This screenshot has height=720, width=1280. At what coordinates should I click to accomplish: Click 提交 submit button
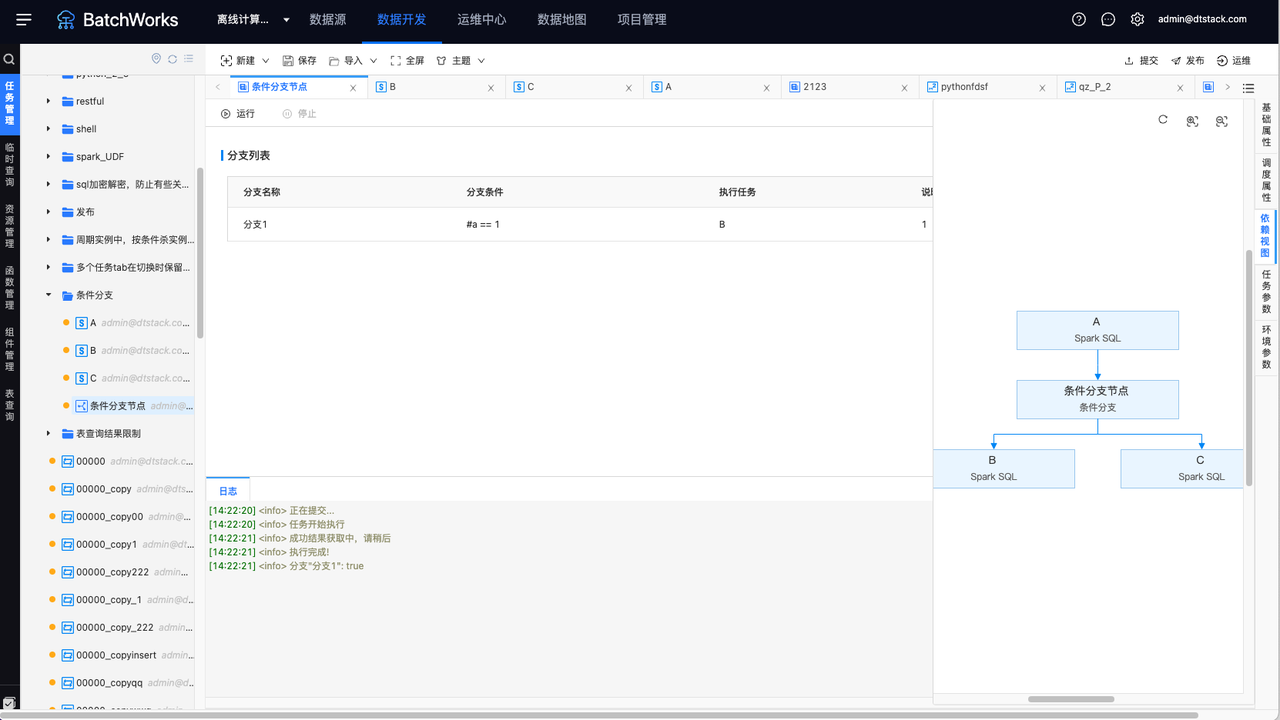[1141, 60]
